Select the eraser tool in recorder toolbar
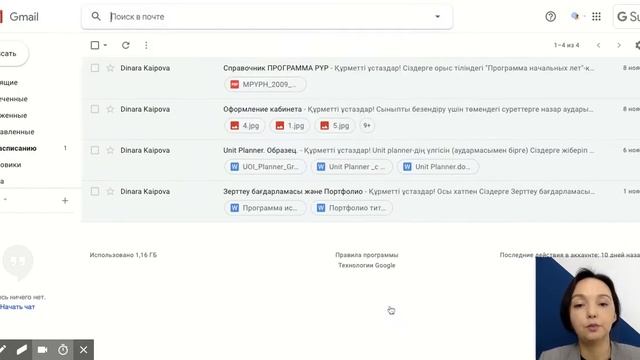Image resolution: width=640 pixels, height=360 pixels. [22, 350]
